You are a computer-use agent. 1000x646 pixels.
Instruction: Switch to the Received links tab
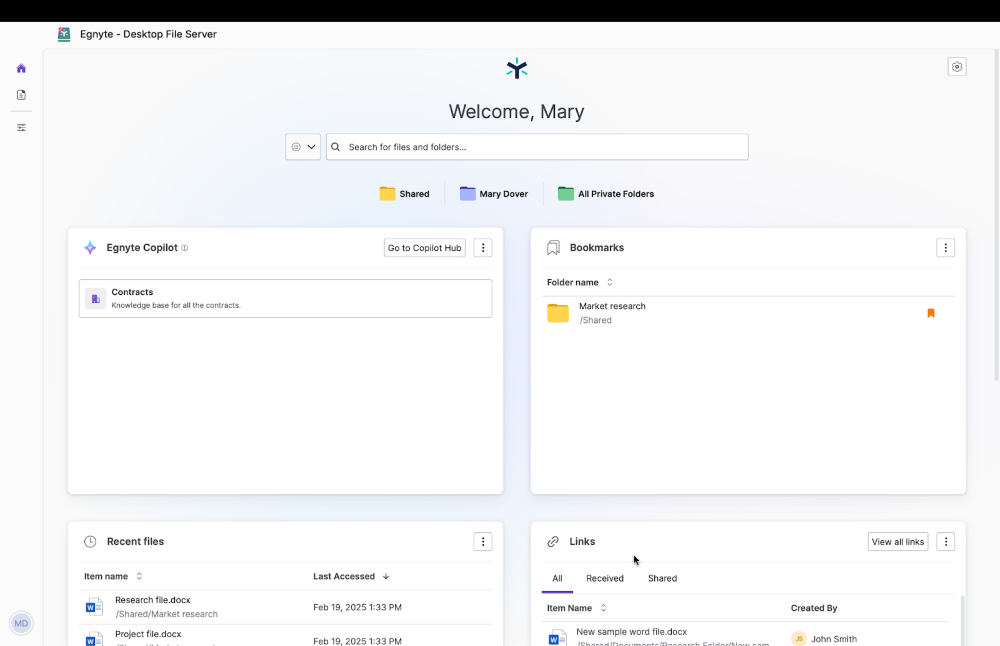pyautogui.click(x=605, y=578)
